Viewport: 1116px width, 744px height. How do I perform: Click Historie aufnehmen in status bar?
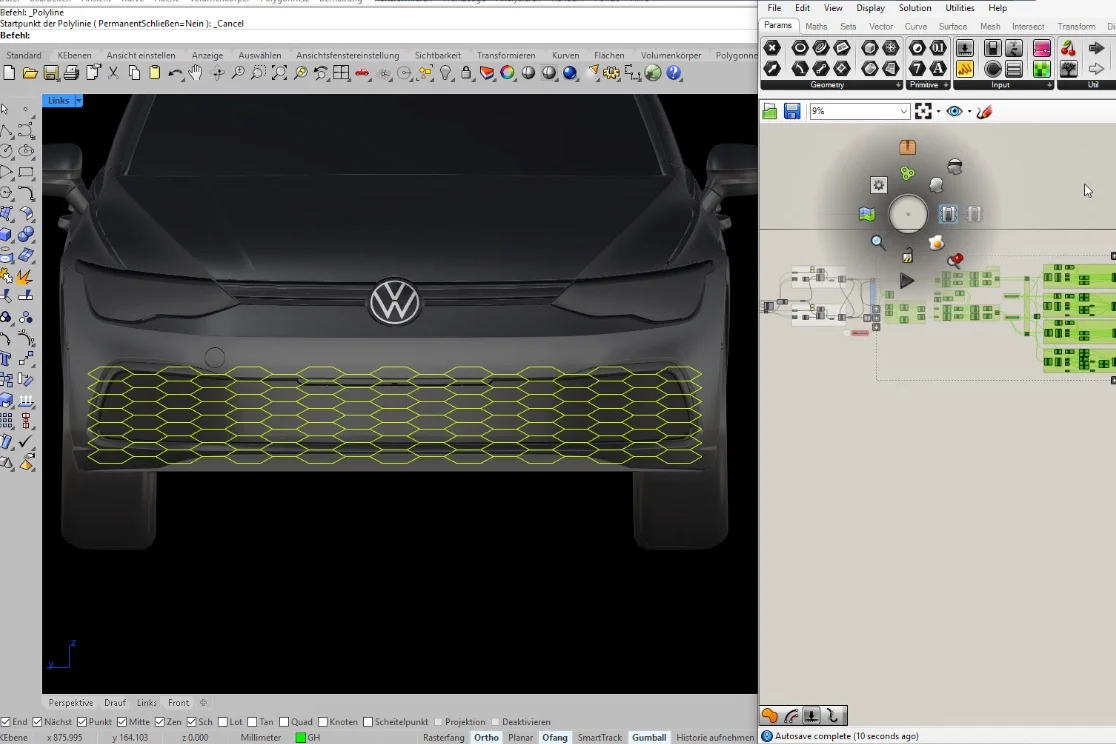point(715,738)
